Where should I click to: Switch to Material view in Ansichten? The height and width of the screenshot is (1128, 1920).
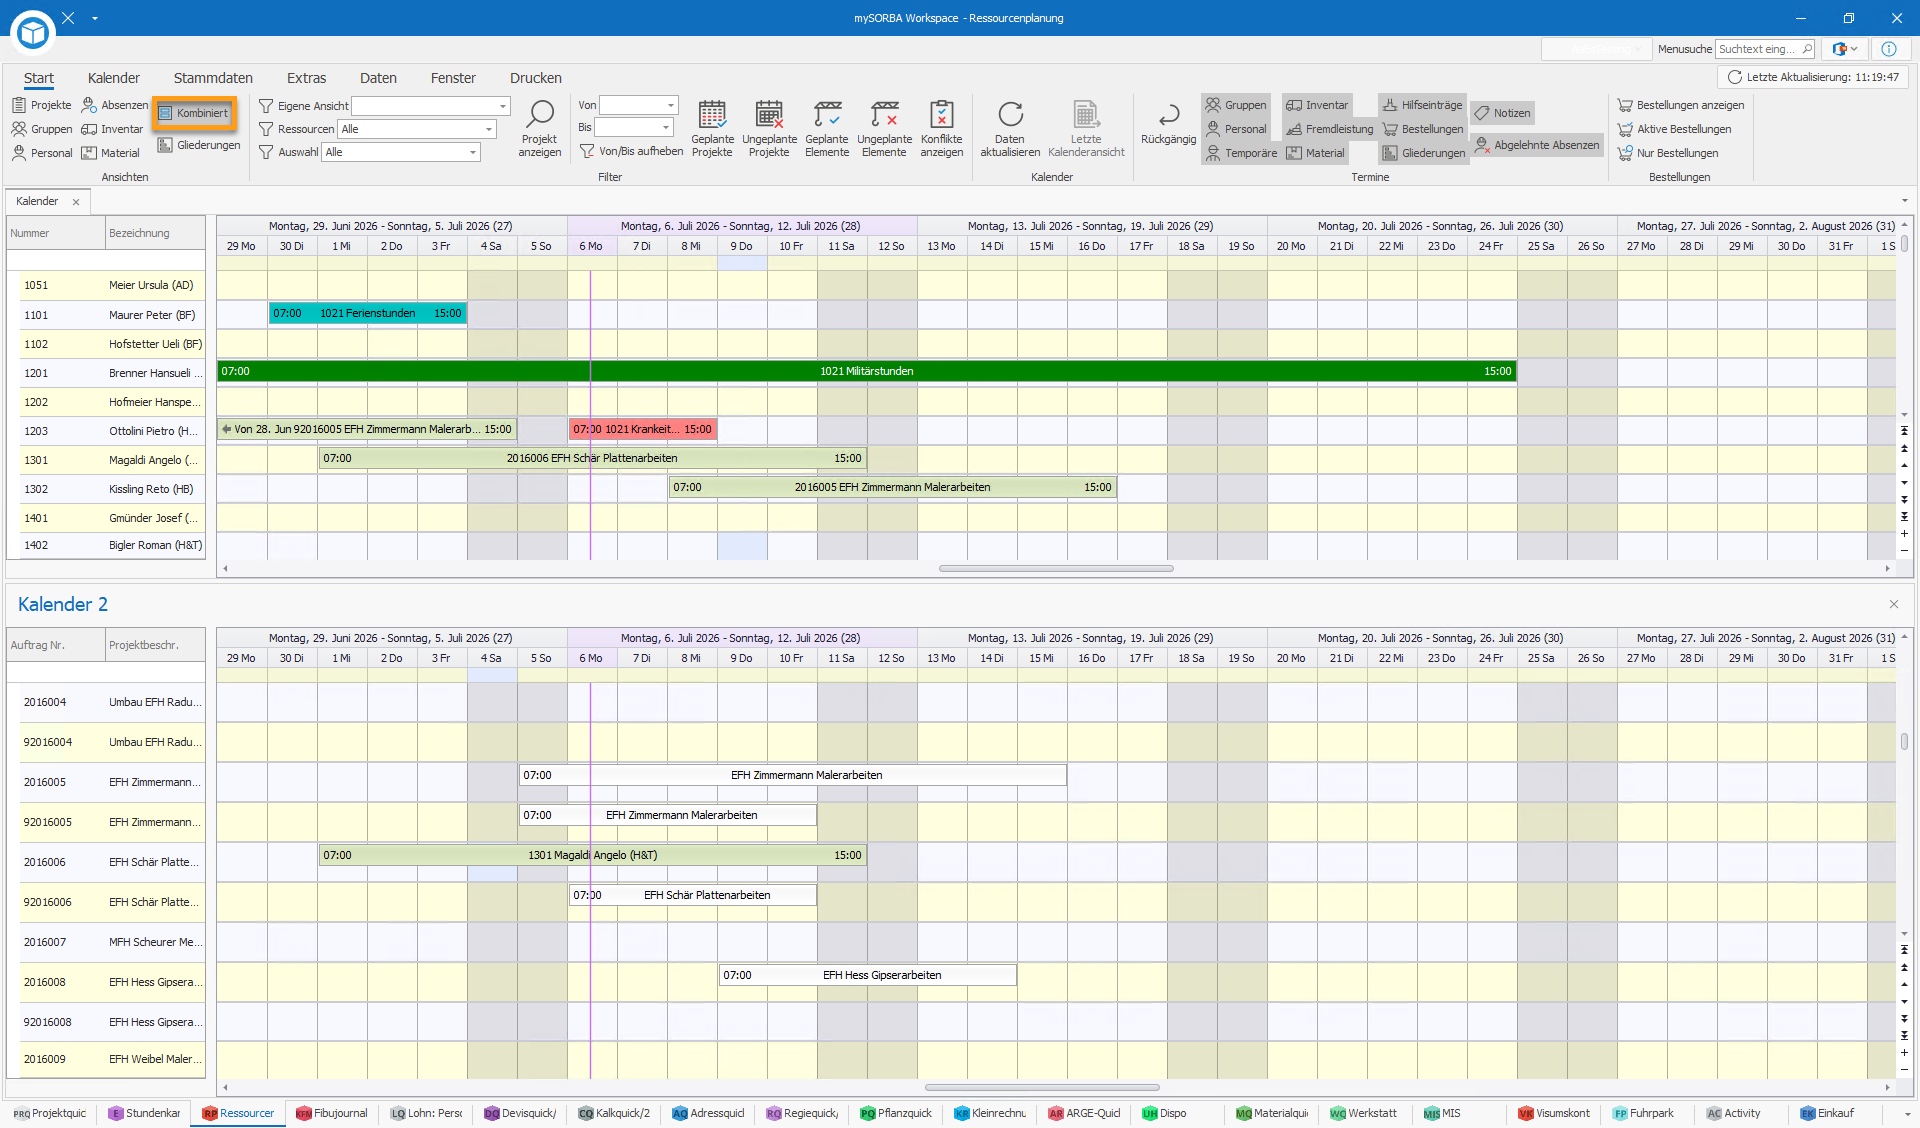(111, 153)
